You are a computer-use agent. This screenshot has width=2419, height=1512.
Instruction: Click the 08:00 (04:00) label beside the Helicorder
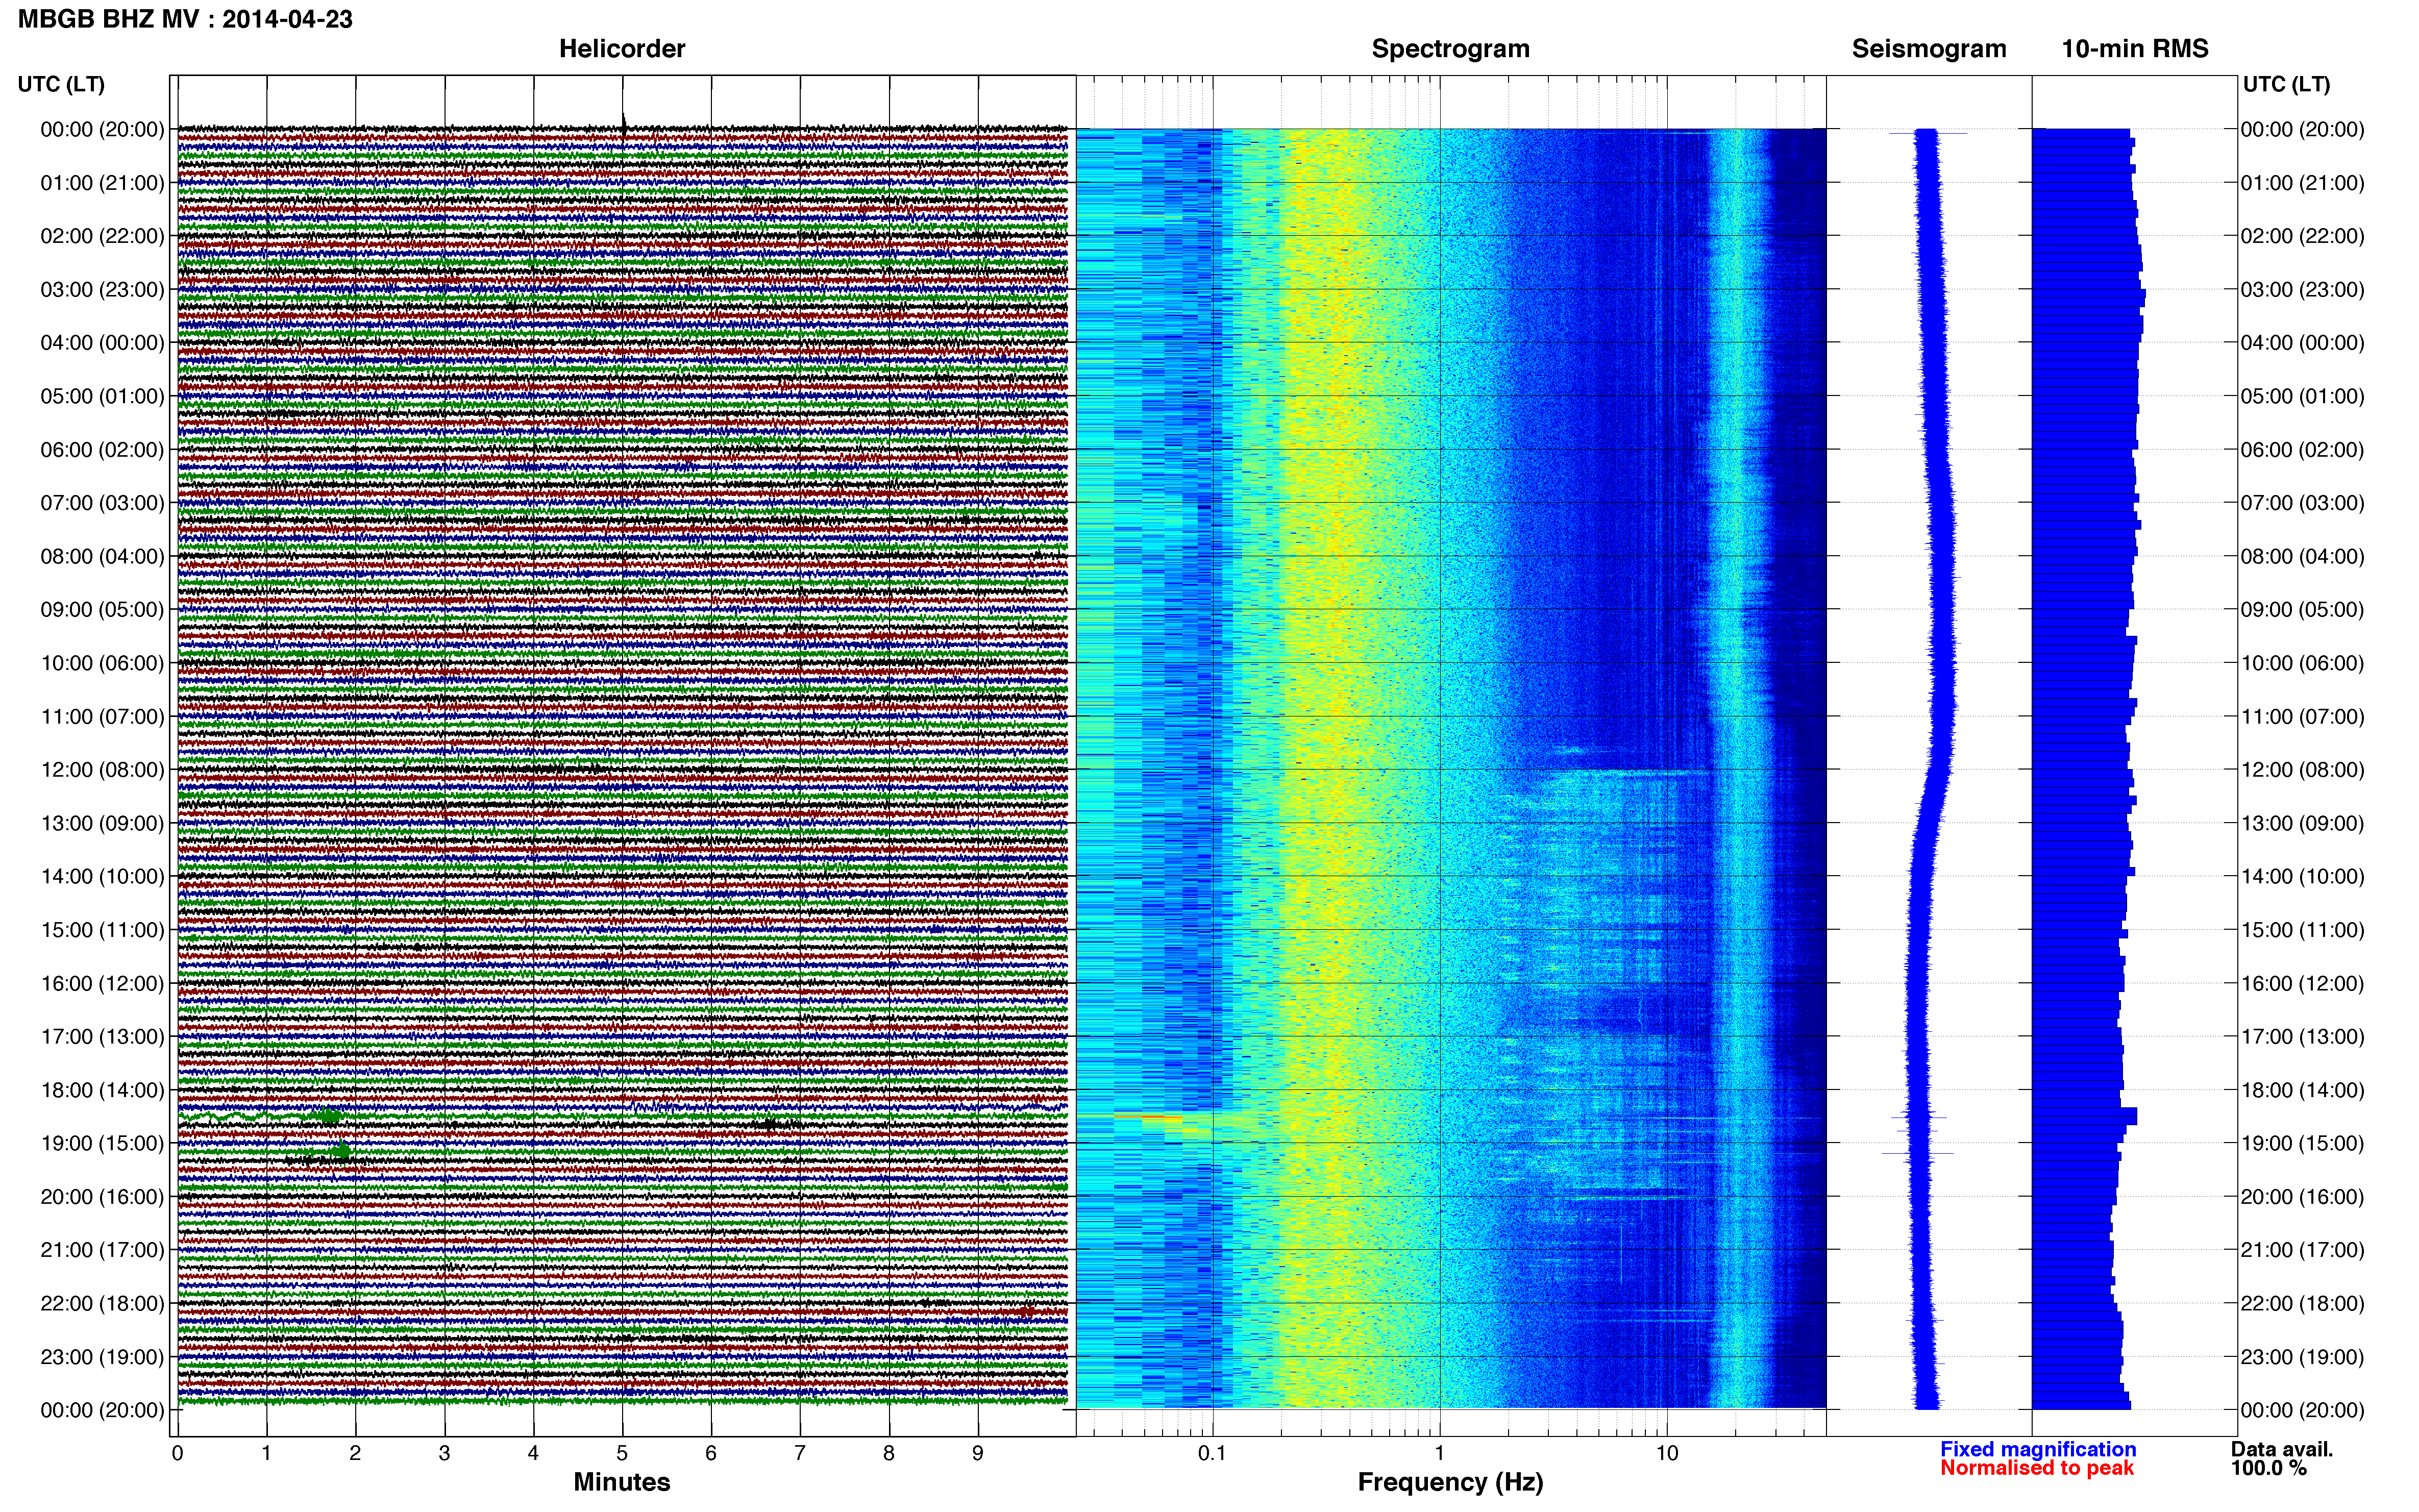pos(102,557)
